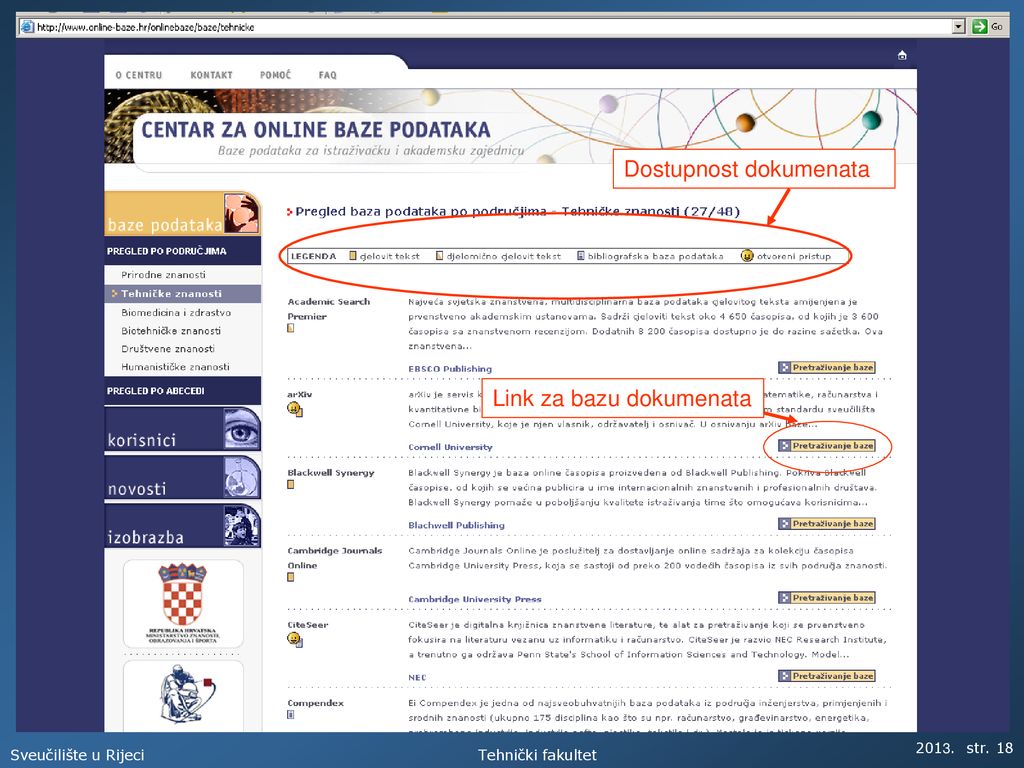Click the 'Sveučilište u Rijeci' slide footer text
This screenshot has height=768, width=1024.
[x=77, y=755]
